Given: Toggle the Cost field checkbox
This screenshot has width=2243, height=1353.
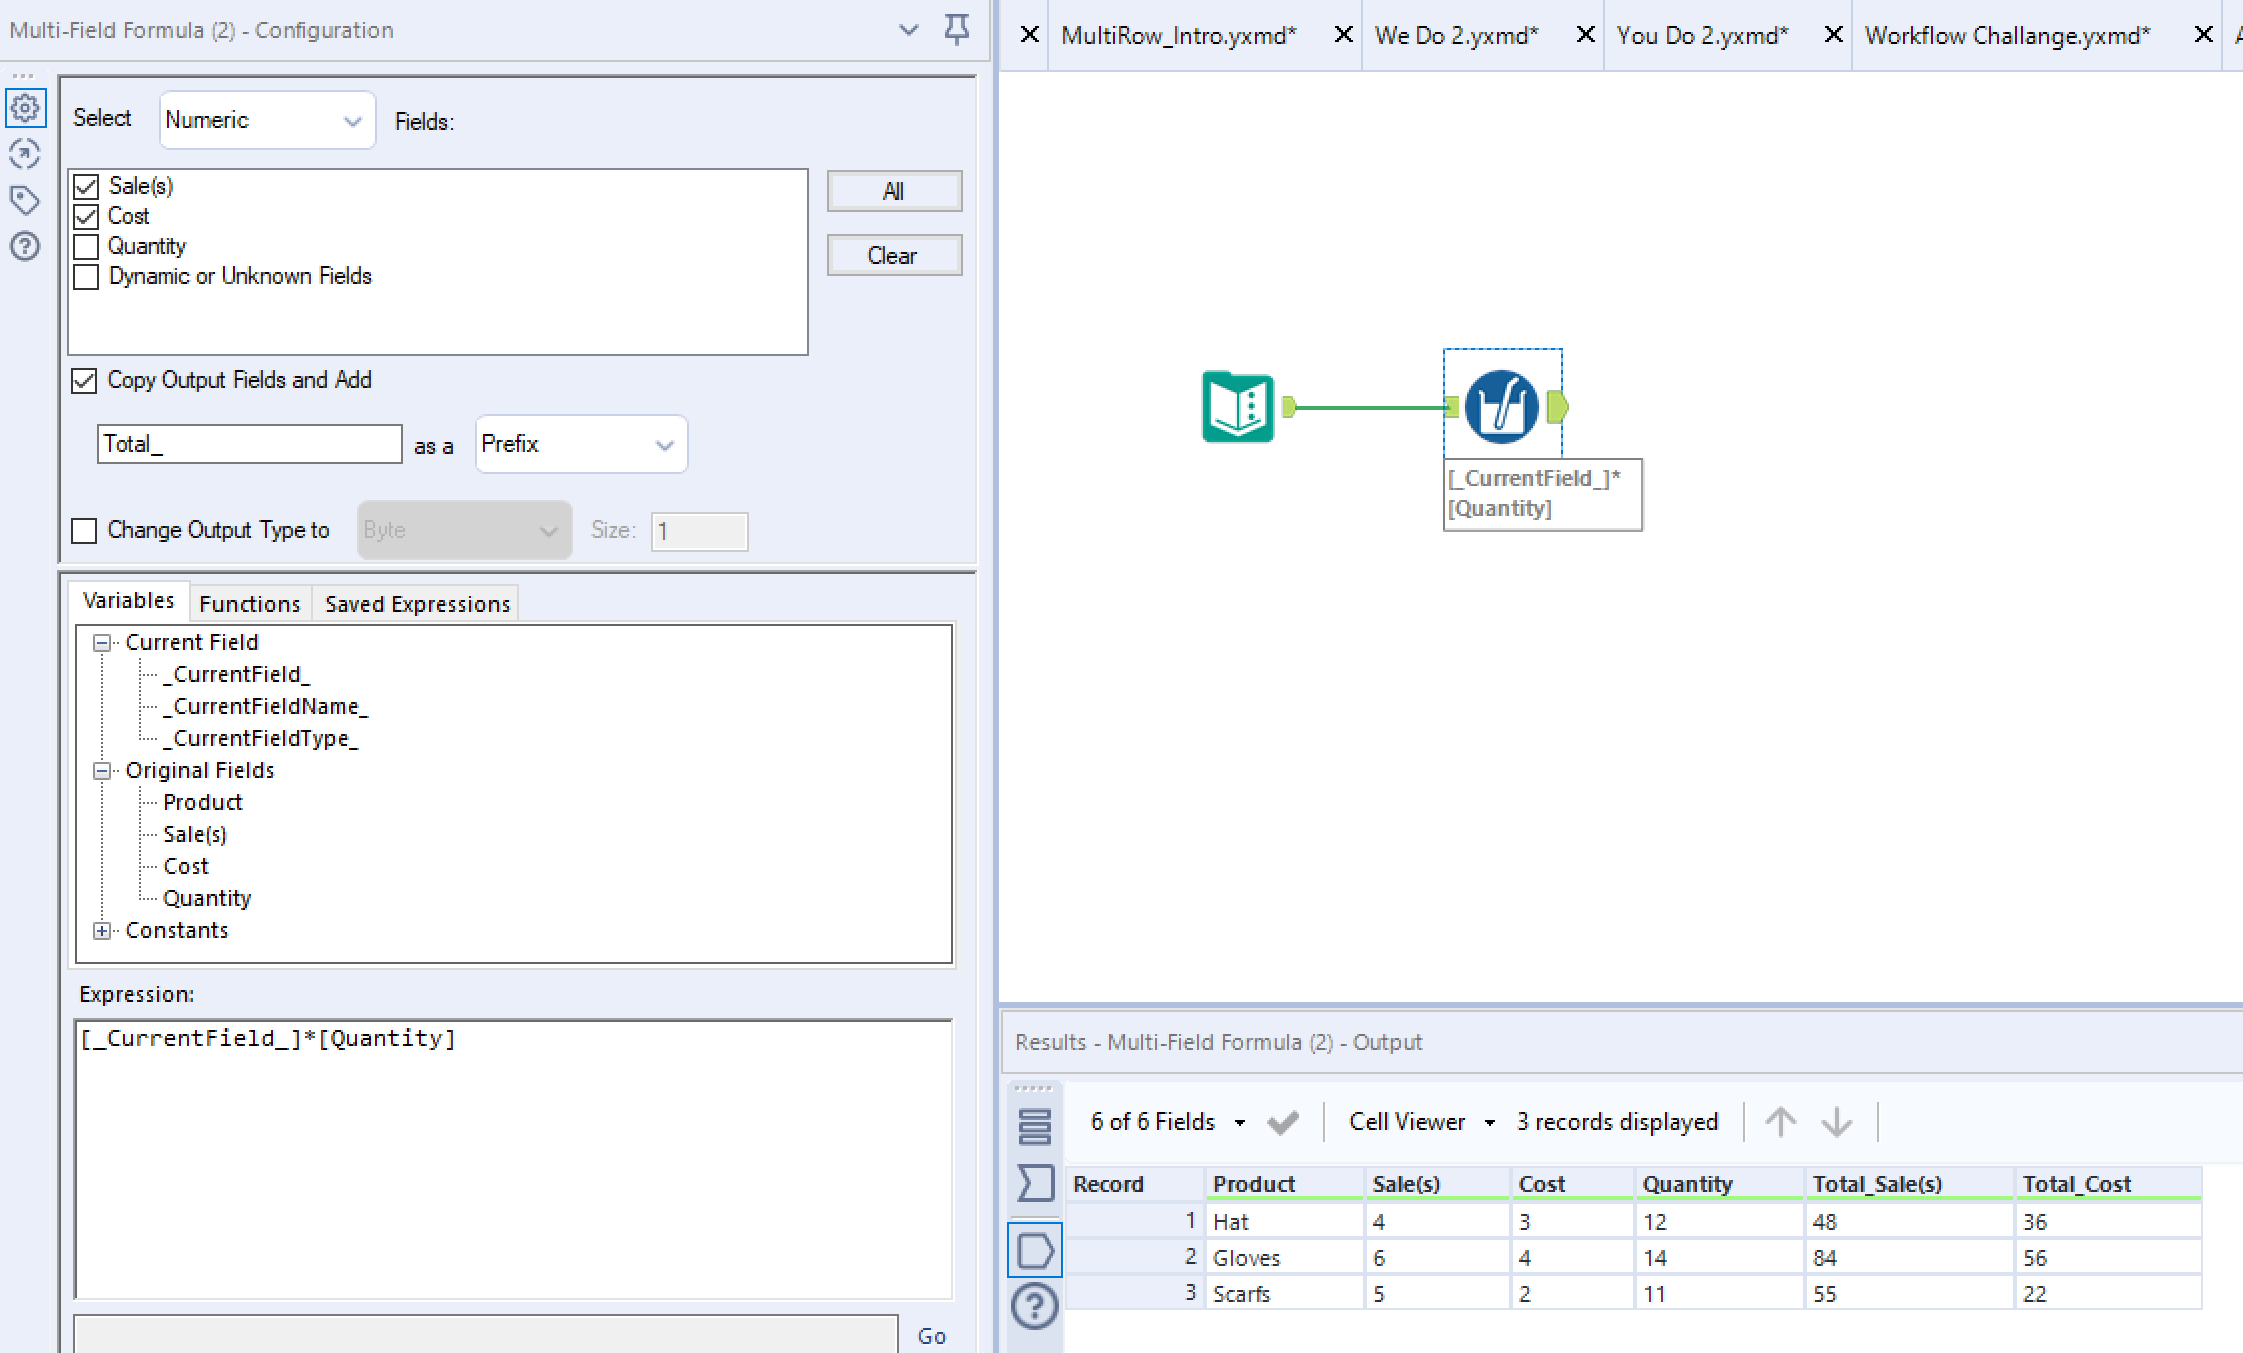Looking at the screenshot, I should 88,215.
